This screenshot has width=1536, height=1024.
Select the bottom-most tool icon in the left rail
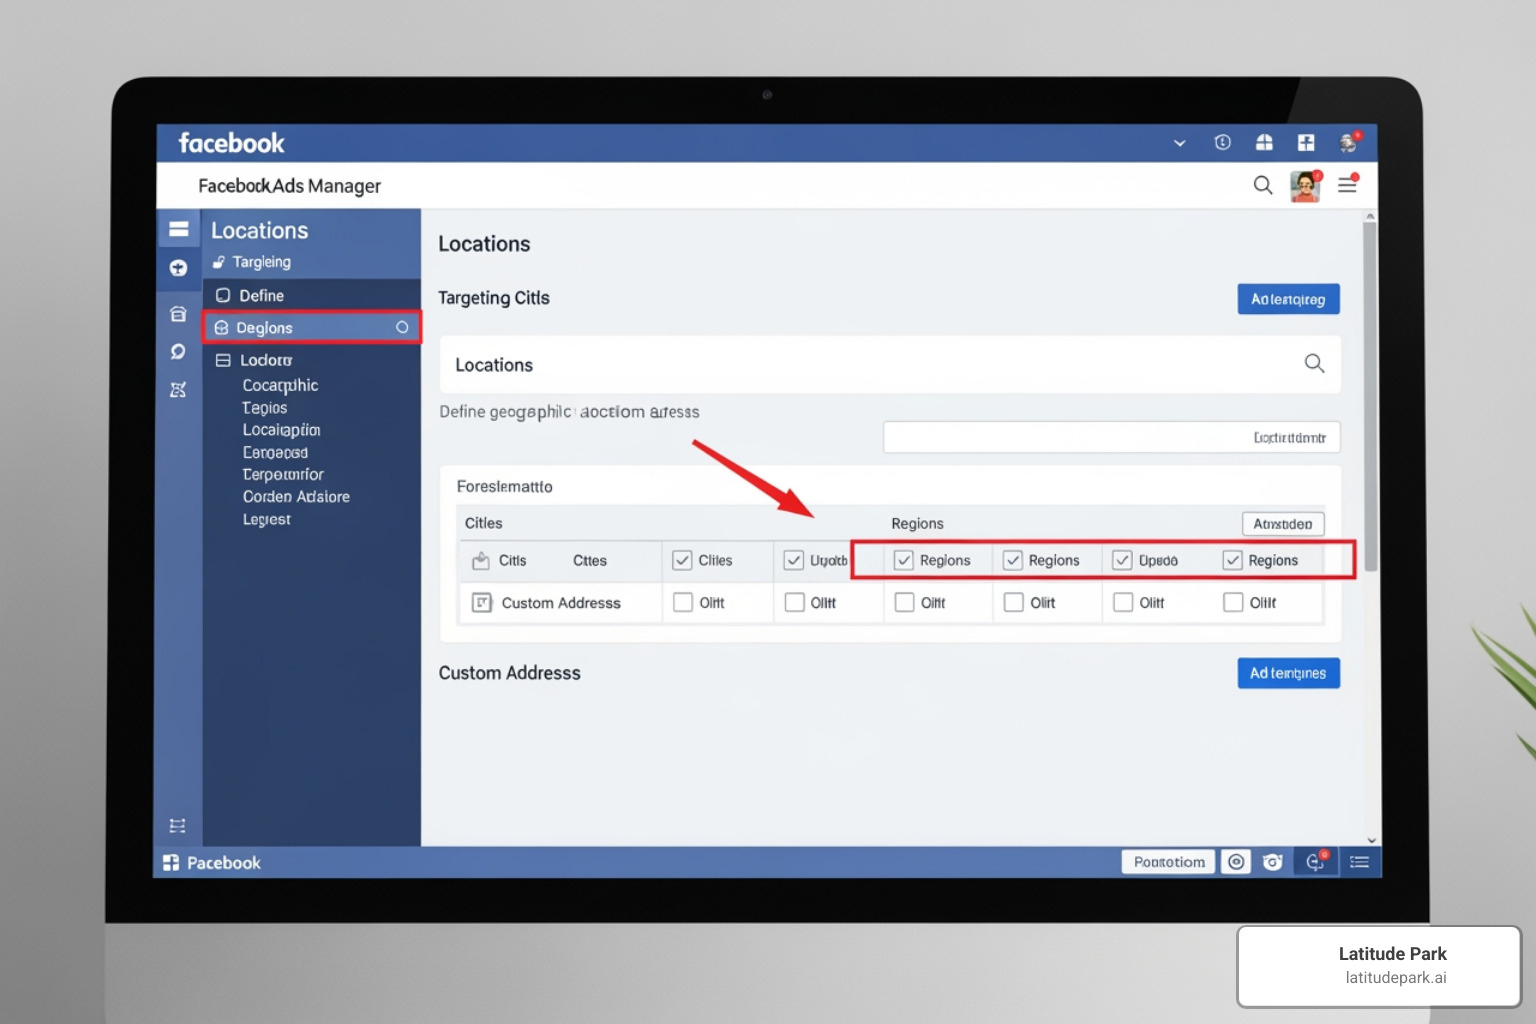(x=178, y=825)
